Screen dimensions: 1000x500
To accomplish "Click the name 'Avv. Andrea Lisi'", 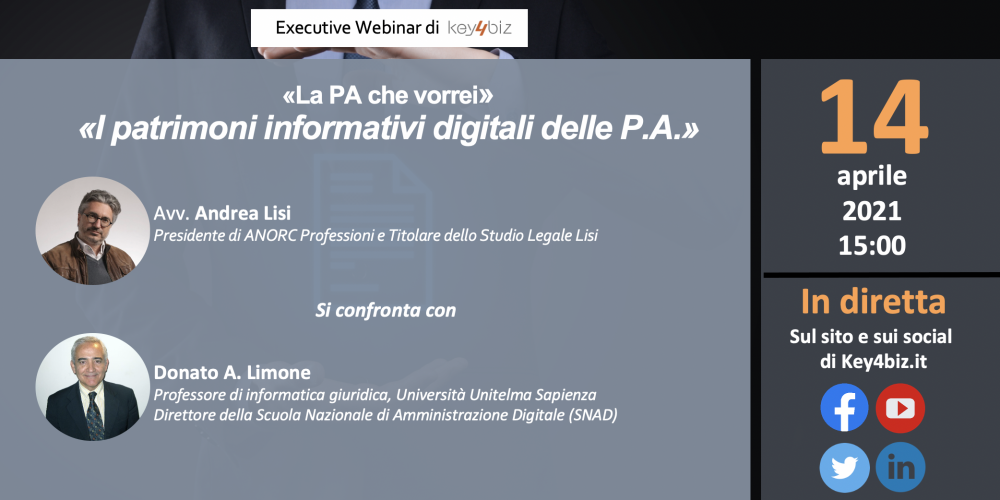I will coord(222,214).
